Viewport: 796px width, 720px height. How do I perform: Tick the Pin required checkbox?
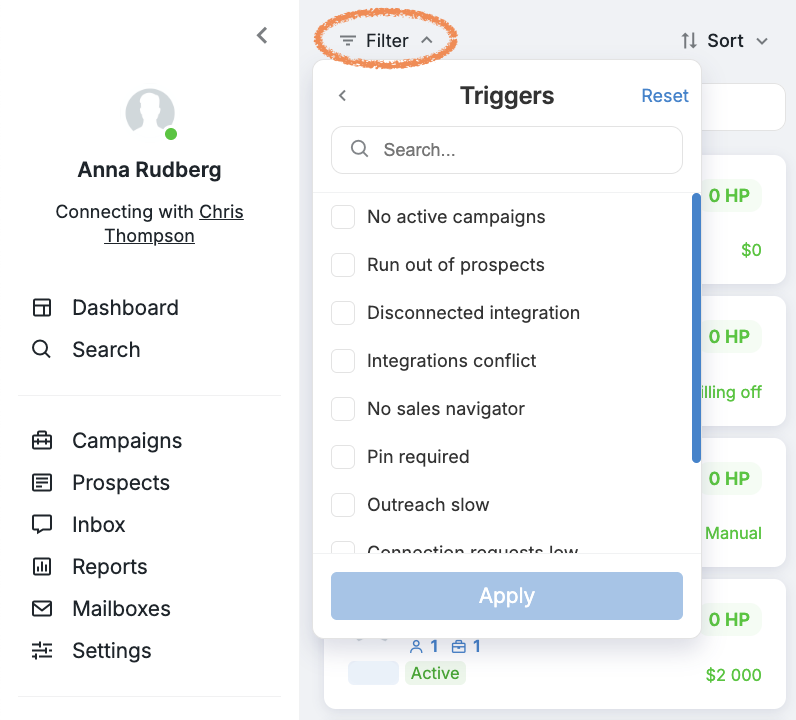[x=343, y=457]
